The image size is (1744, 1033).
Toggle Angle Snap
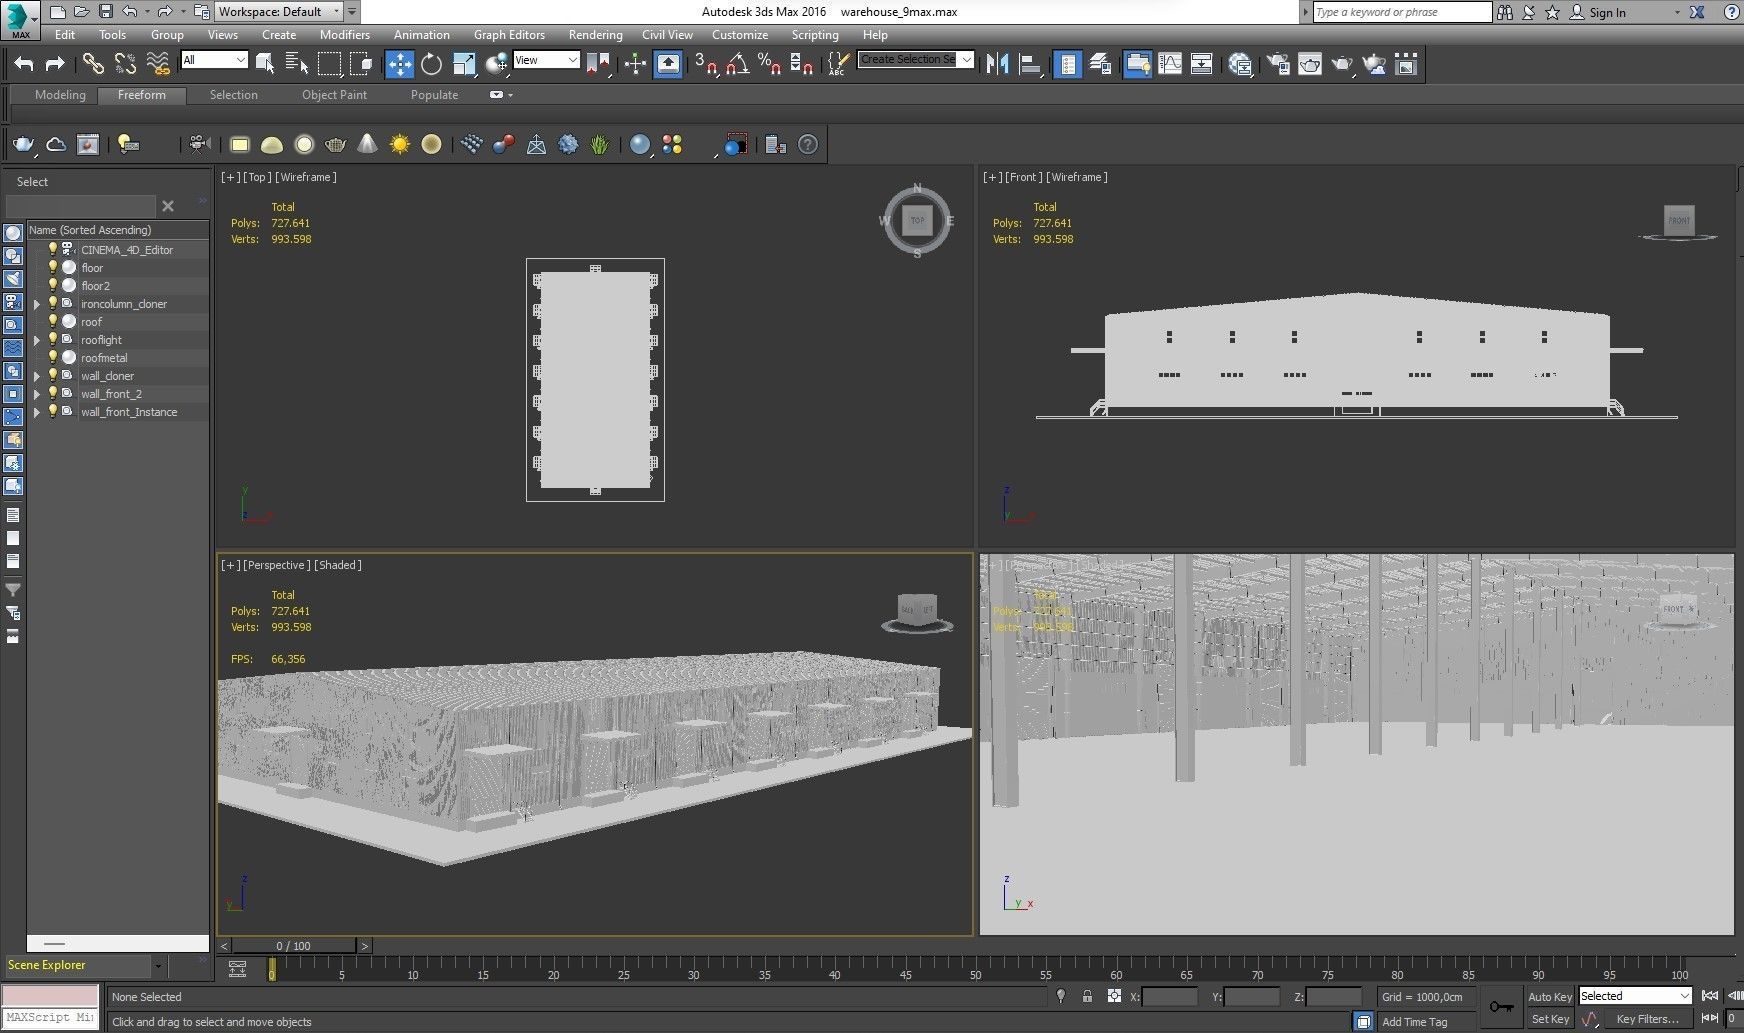coord(738,64)
